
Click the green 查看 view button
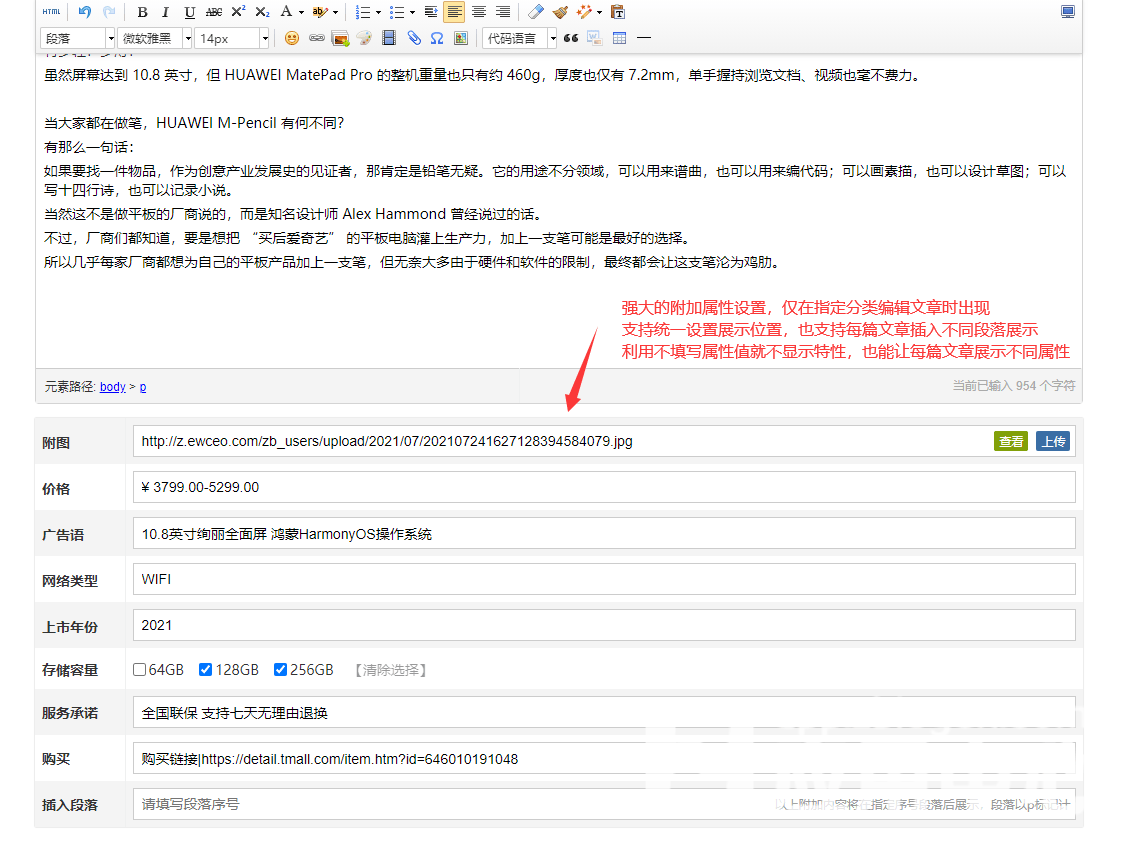[x=1011, y=441]
